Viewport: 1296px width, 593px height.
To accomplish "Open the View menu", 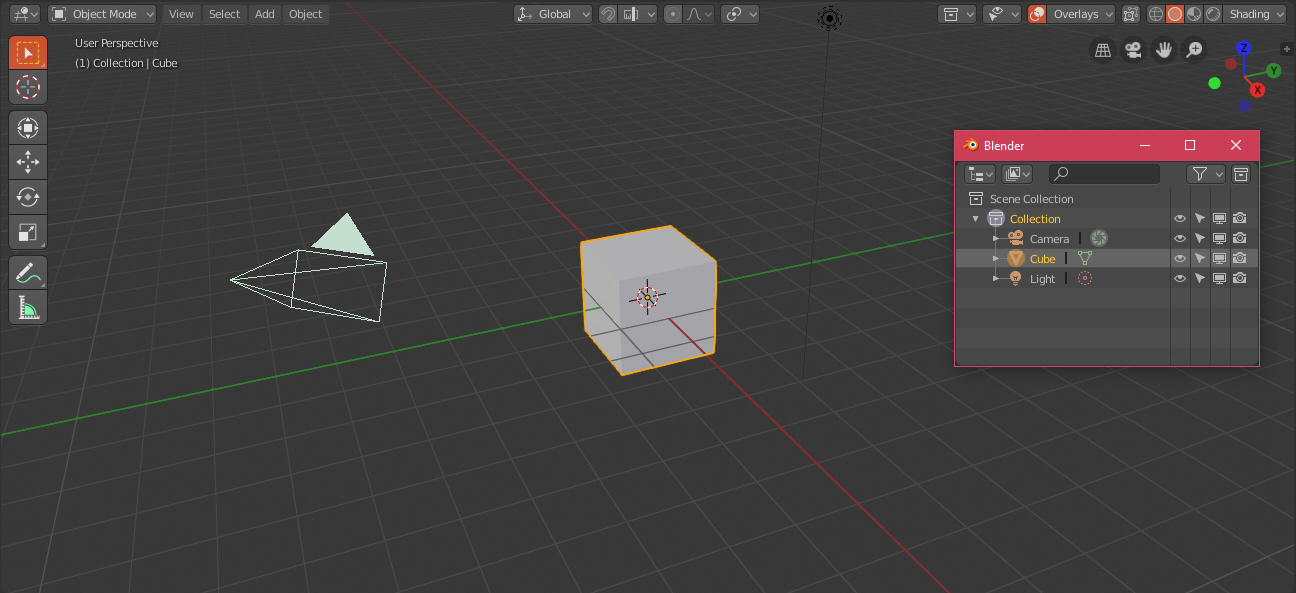I will tap(181, 14).
